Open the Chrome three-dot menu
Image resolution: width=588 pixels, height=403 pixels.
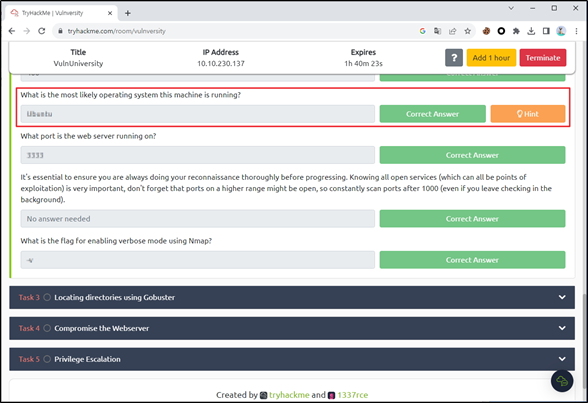[576, 31]
